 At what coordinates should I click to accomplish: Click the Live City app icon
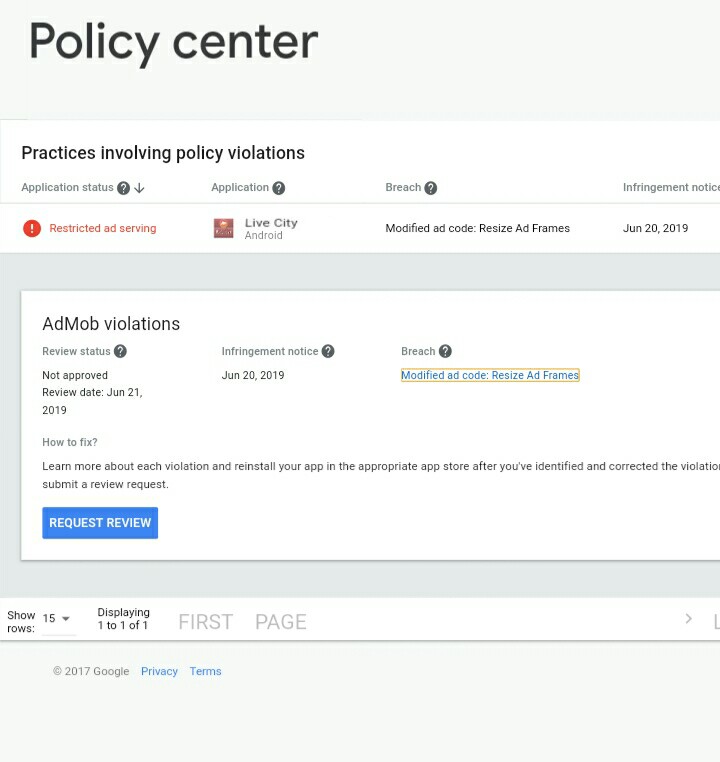pyautogui.click(x=223, y=228)
